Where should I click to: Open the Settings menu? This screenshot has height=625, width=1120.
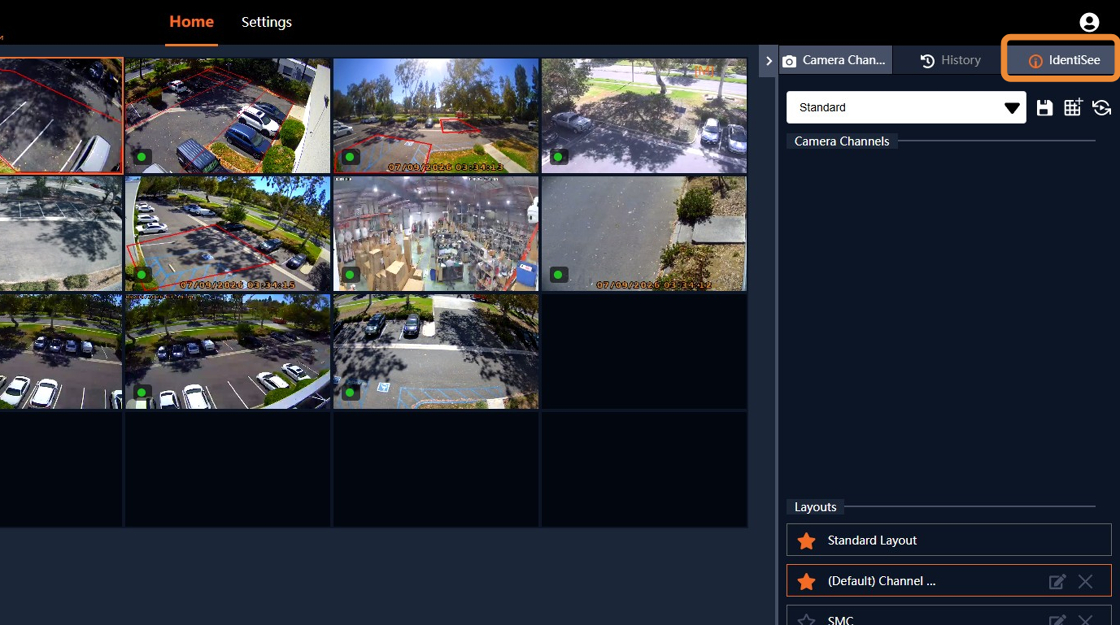pos(266,22)
